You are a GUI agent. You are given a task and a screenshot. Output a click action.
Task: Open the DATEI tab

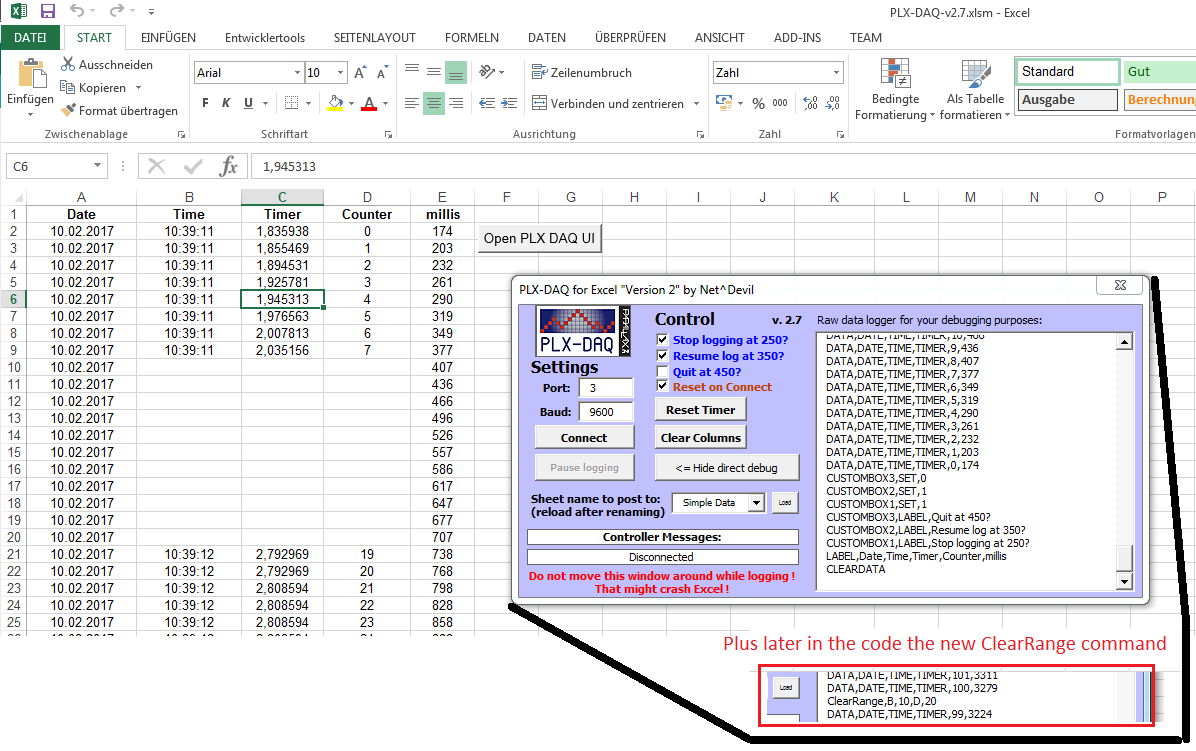coord(30,37)
